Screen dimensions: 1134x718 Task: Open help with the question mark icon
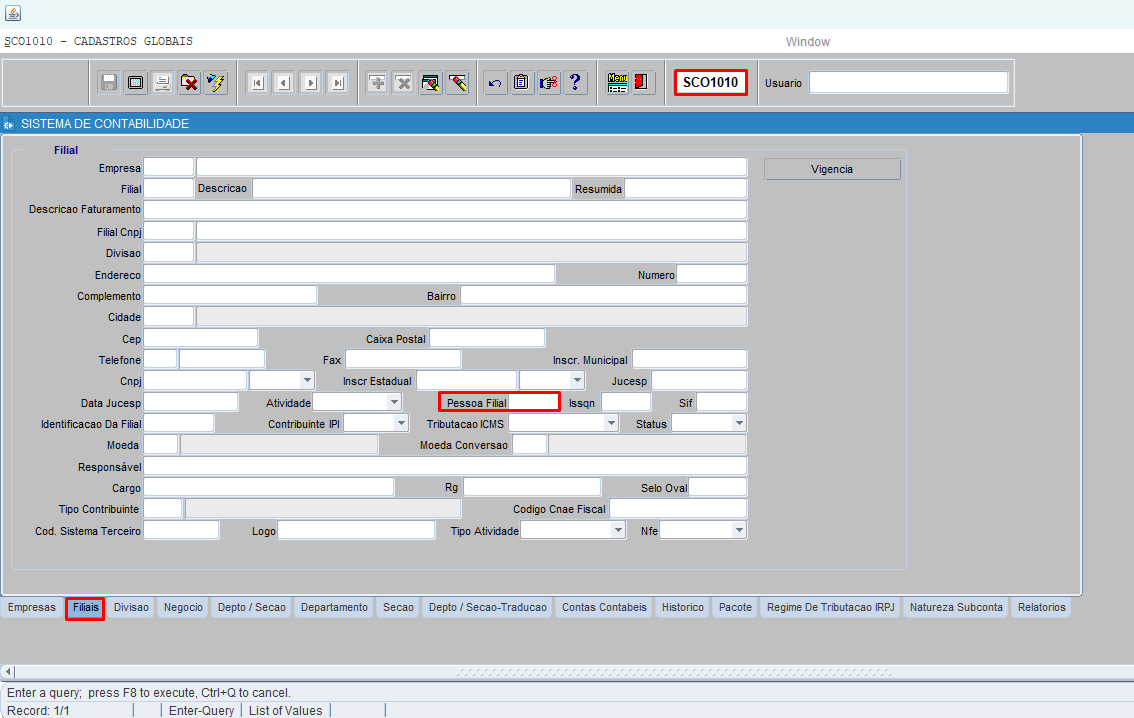pyautogui.click(x=575, y=83)
